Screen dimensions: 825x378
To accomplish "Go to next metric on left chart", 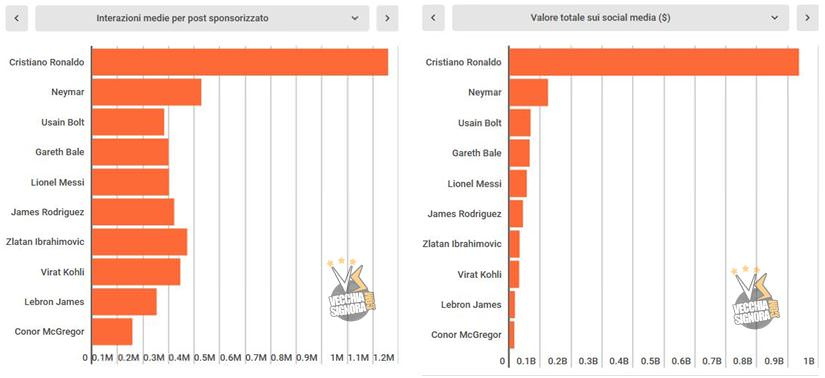I will (387, 18).
